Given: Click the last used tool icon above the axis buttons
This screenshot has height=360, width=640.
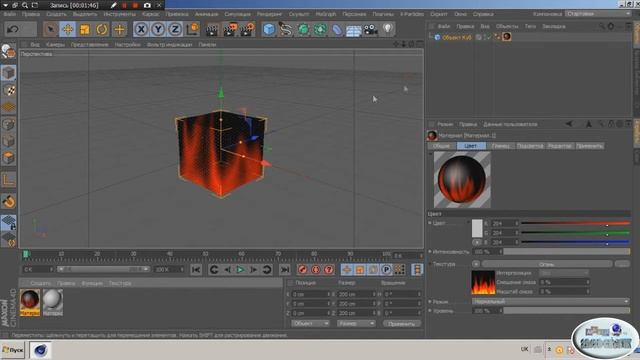Looking at the screenshot, I should click(119, 29).
